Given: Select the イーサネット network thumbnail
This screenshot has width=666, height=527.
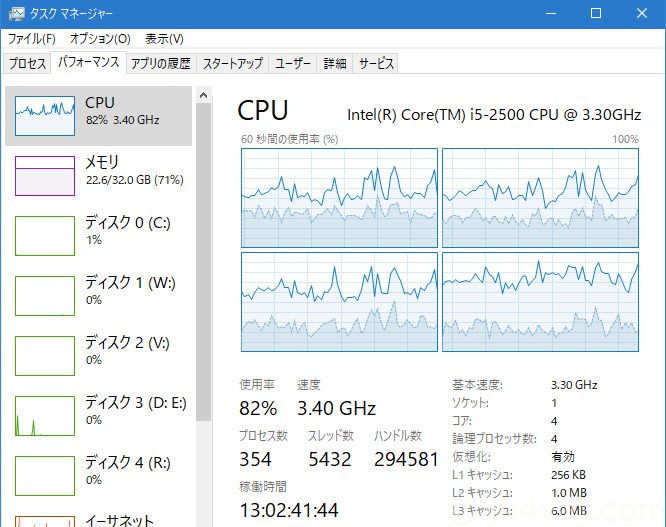Looking at the screenshot, I should (x=45, y=521).
